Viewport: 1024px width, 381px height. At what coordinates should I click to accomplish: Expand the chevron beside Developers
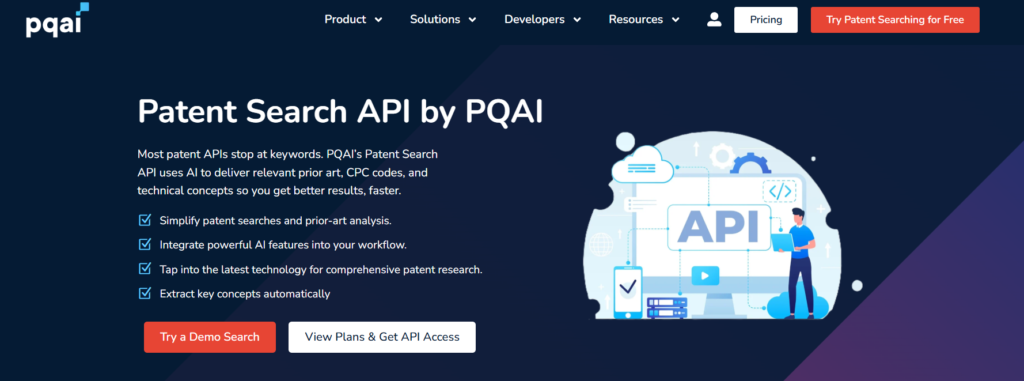[x=577, y=20]
